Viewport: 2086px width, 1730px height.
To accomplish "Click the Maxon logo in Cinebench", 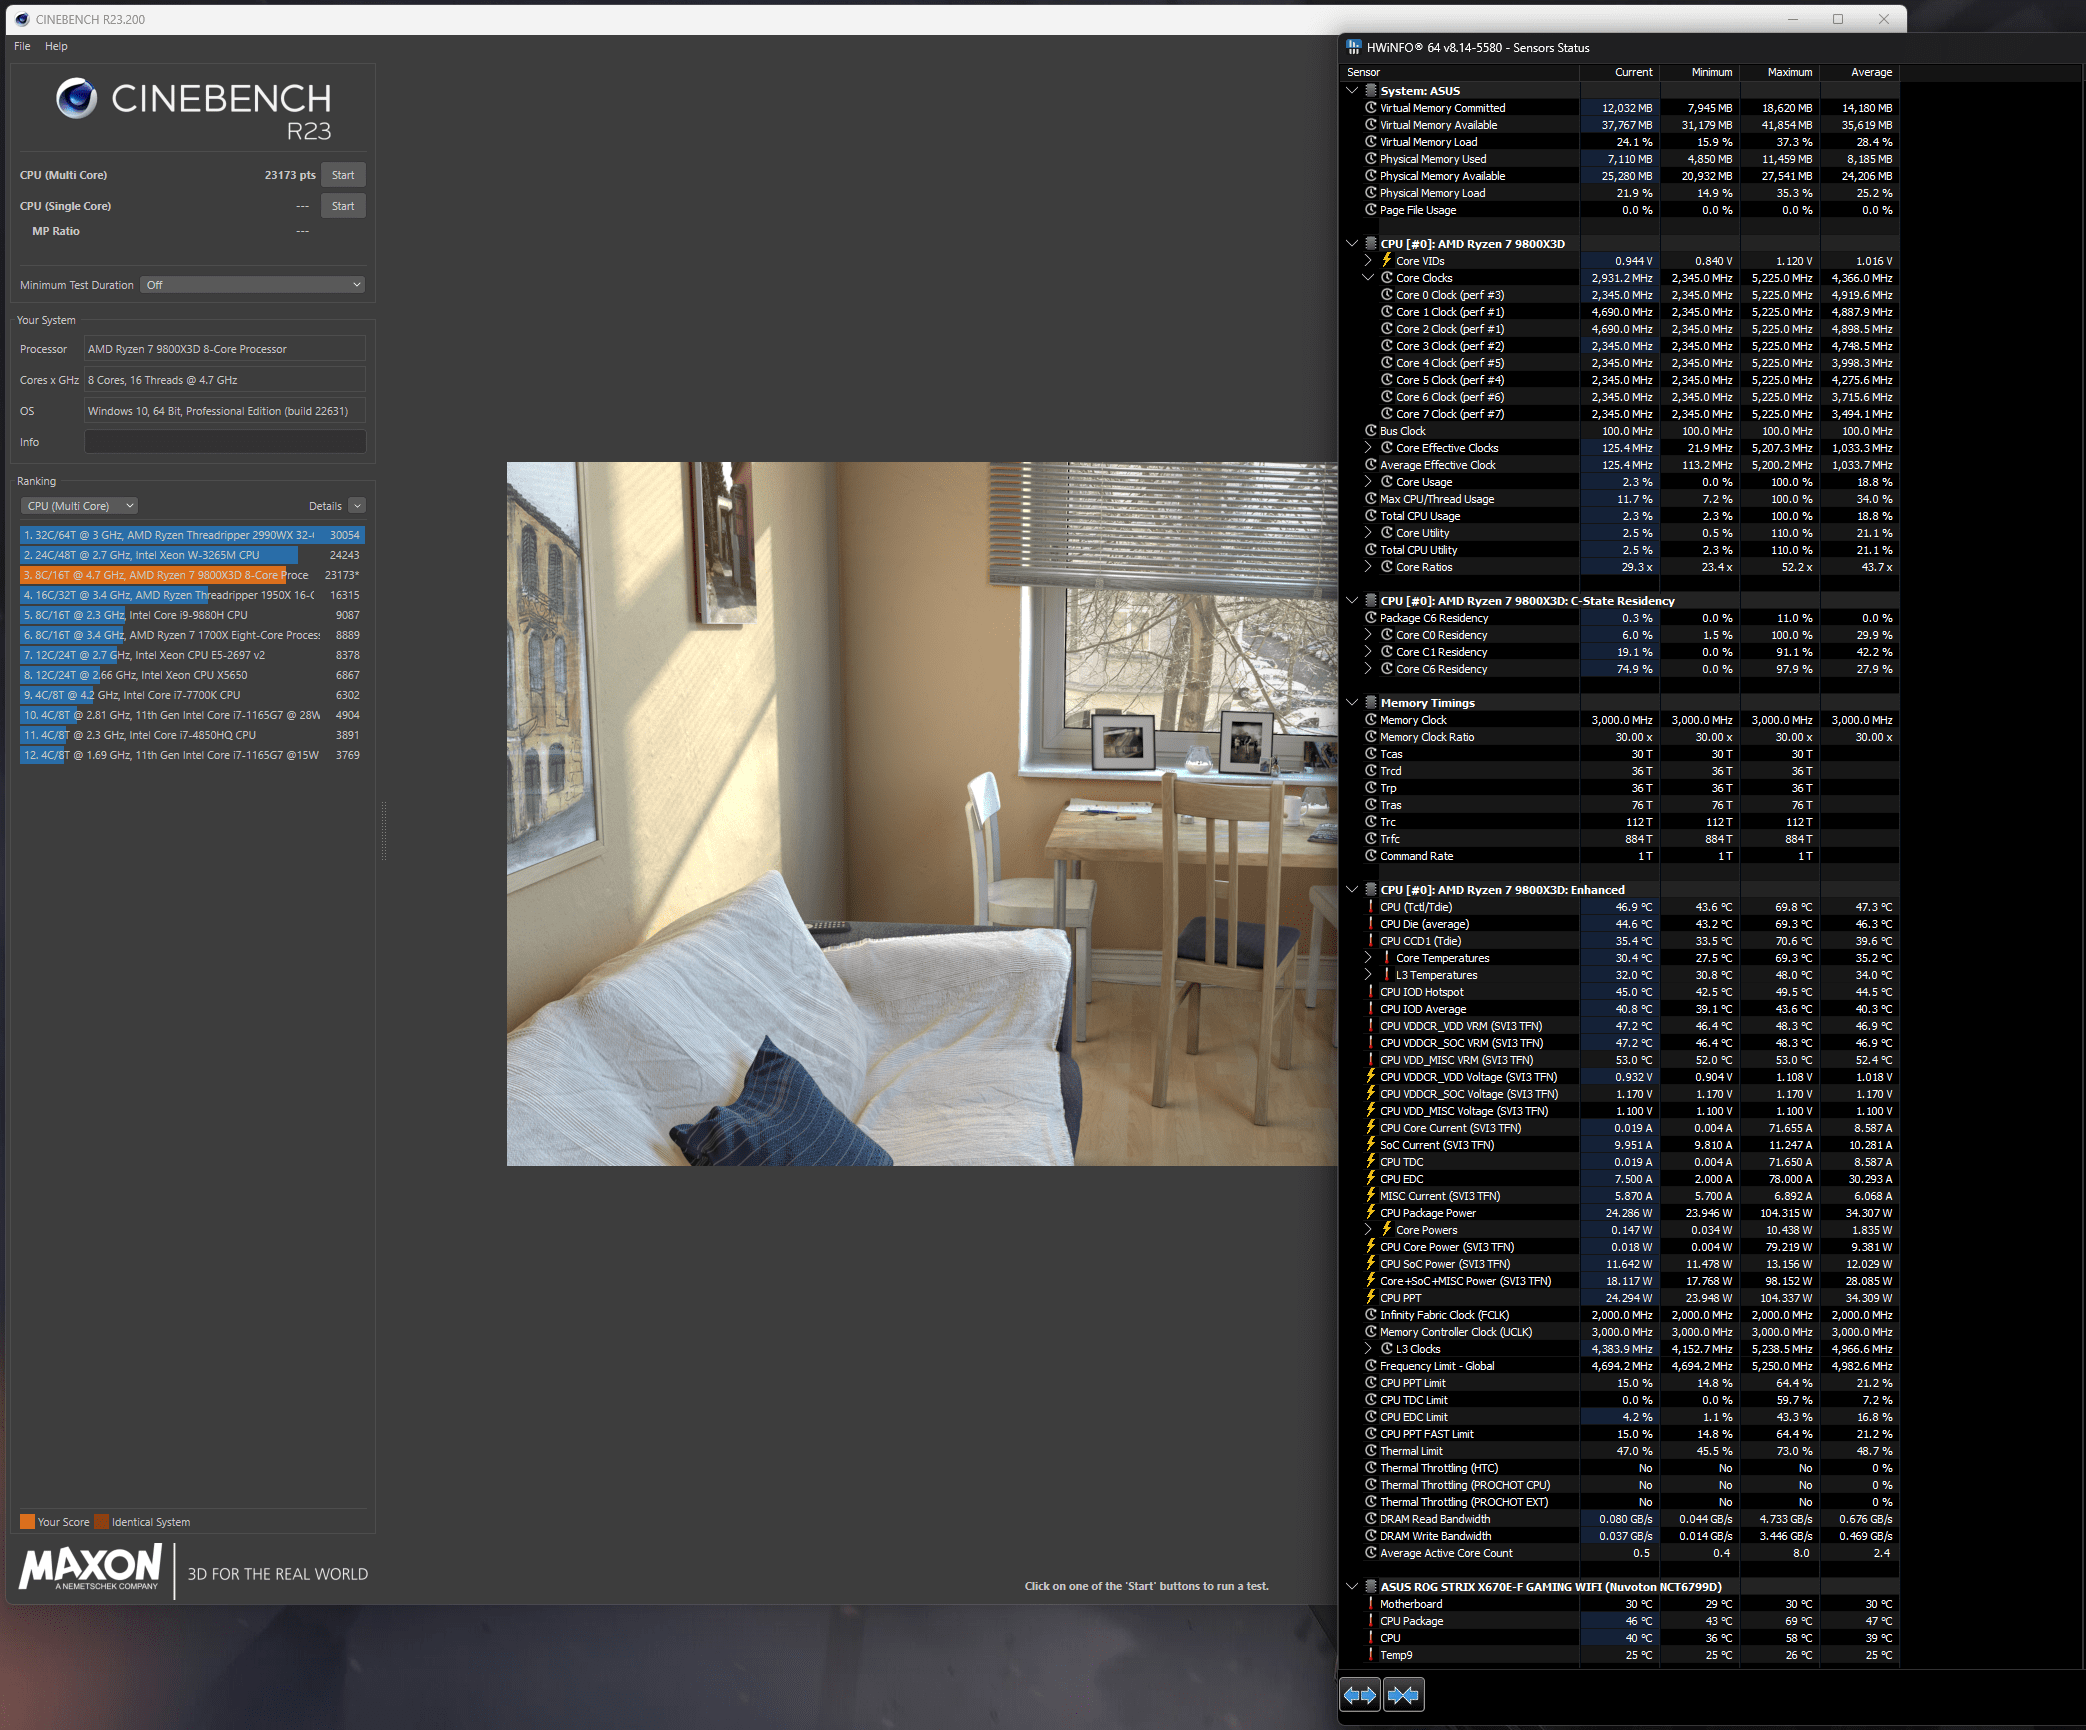I will click(90, 1566).
